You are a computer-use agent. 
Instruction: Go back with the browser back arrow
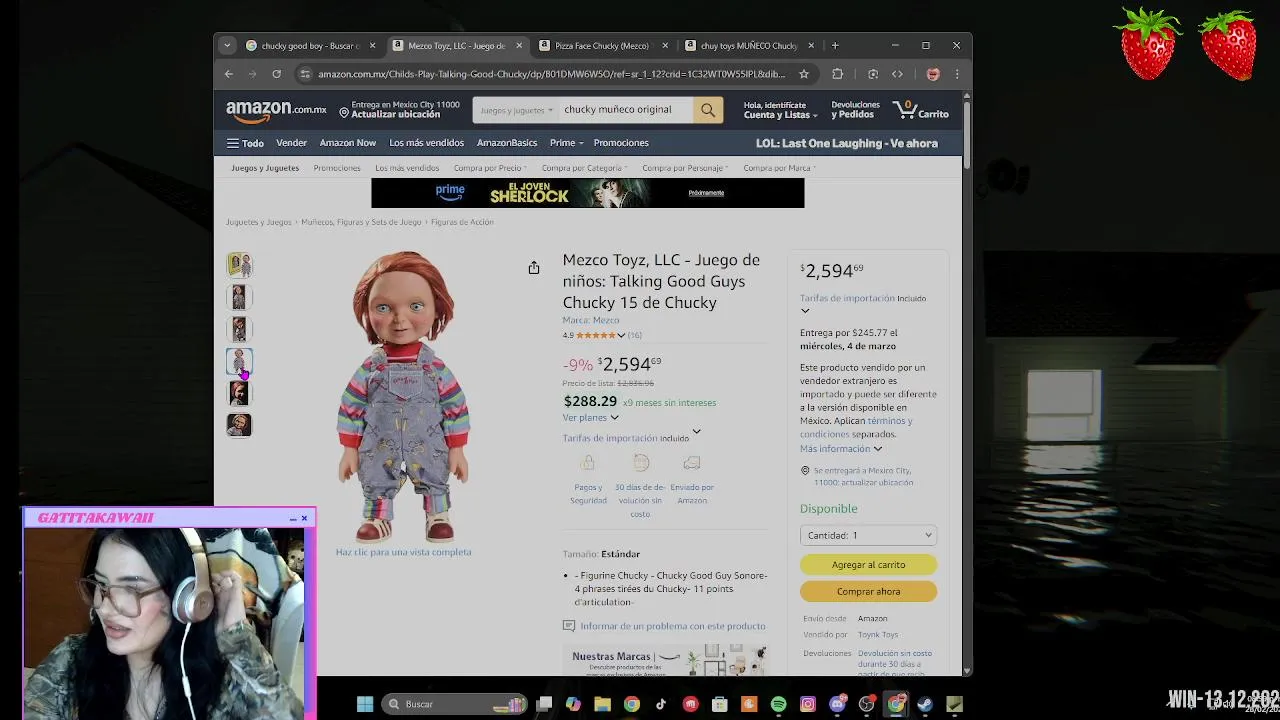point(229,74)
